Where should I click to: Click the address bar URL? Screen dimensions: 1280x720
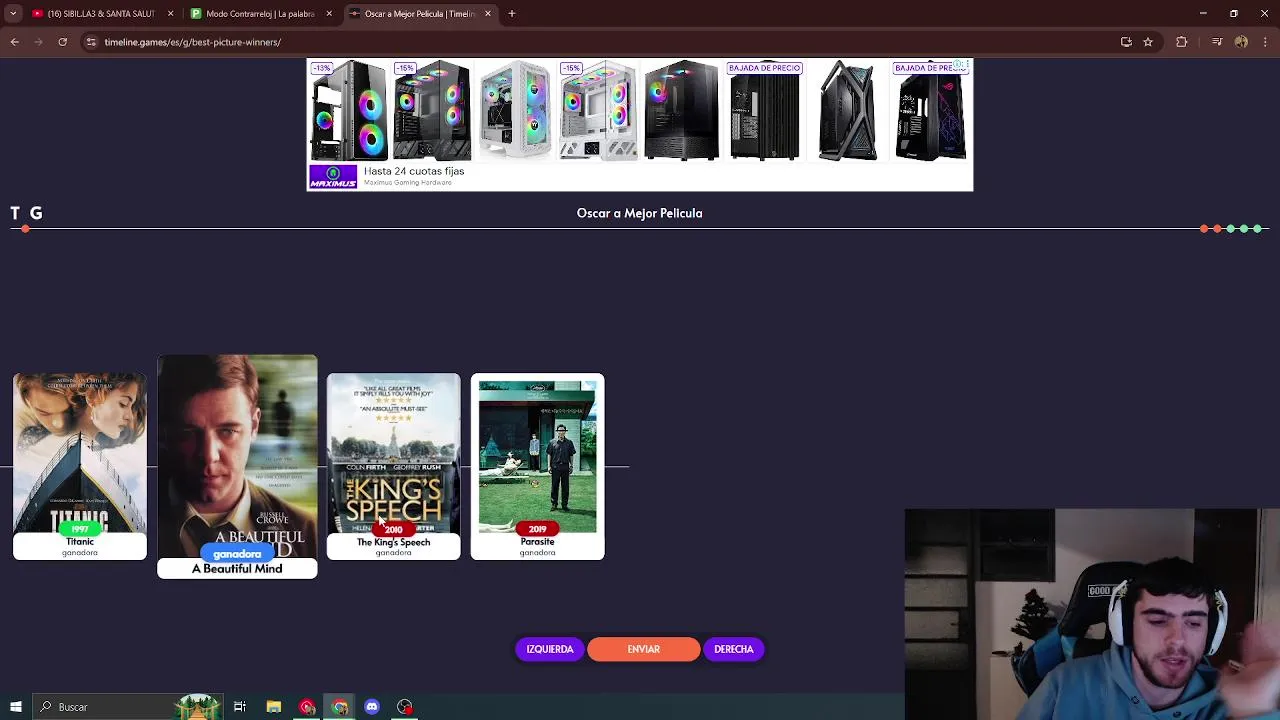coord(193,42)
